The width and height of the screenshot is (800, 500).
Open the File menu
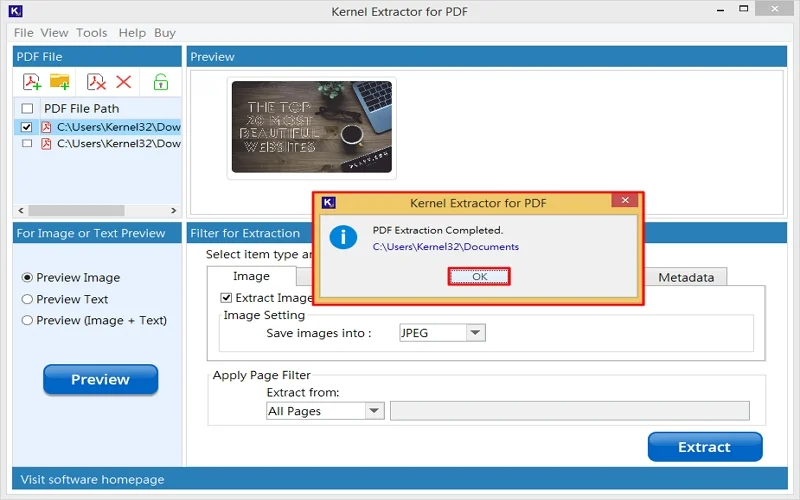pos(23,33)
